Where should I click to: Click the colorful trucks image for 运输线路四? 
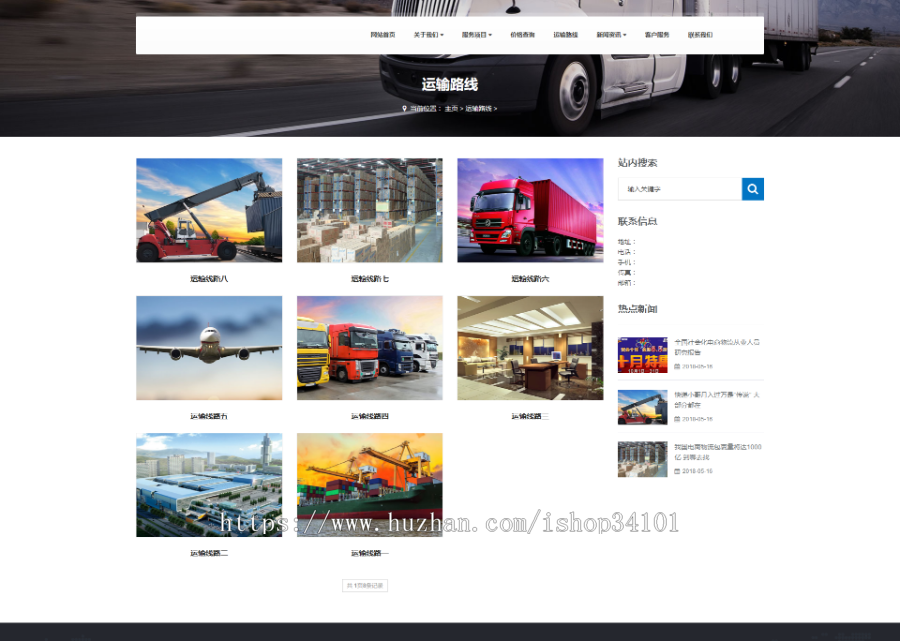(369, 347)
